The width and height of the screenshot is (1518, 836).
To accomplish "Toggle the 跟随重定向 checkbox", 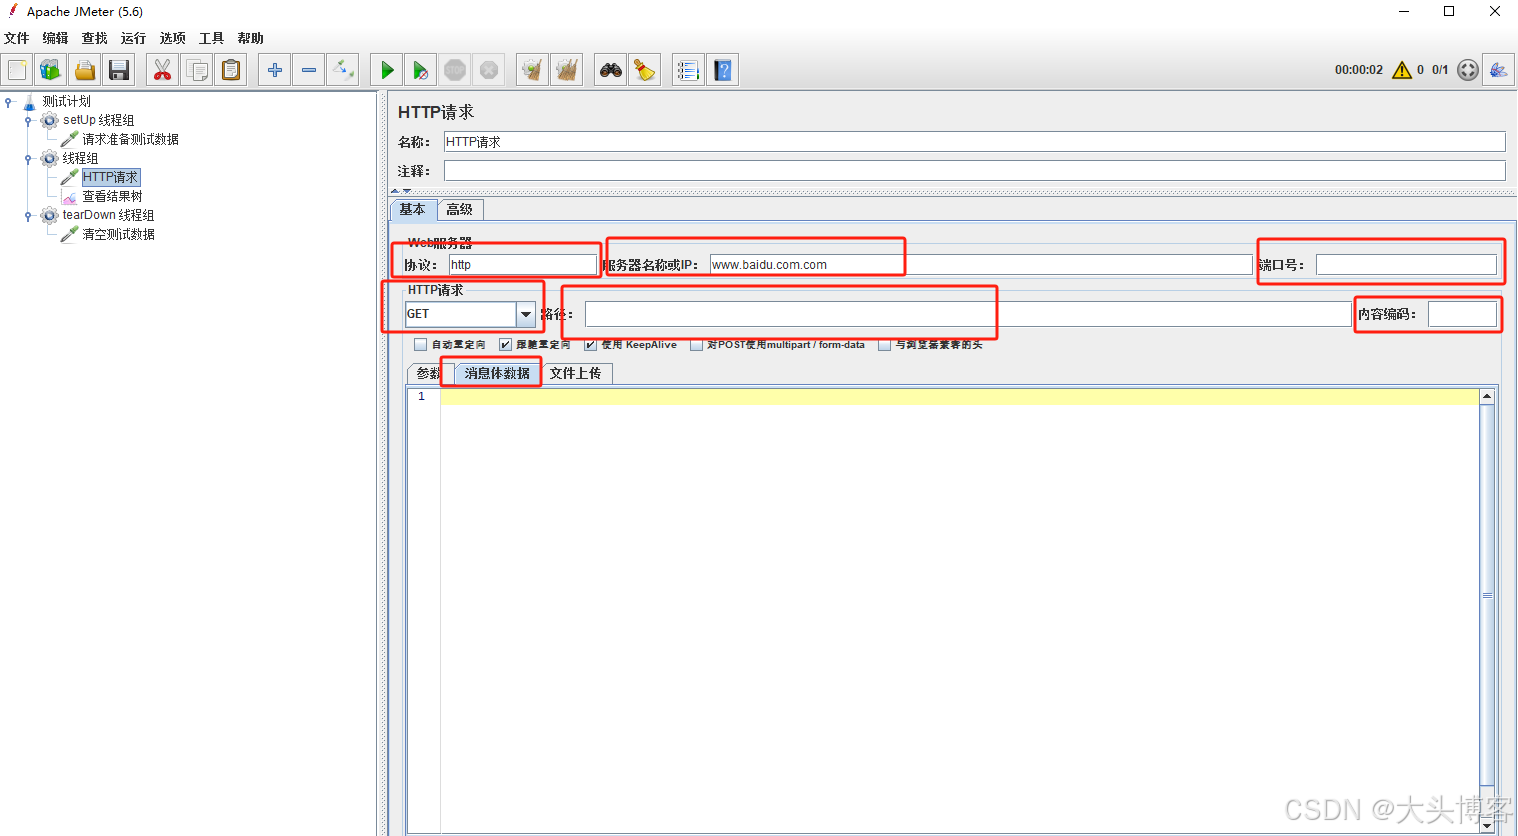I will pyautogui.click(x=505, y=344).
